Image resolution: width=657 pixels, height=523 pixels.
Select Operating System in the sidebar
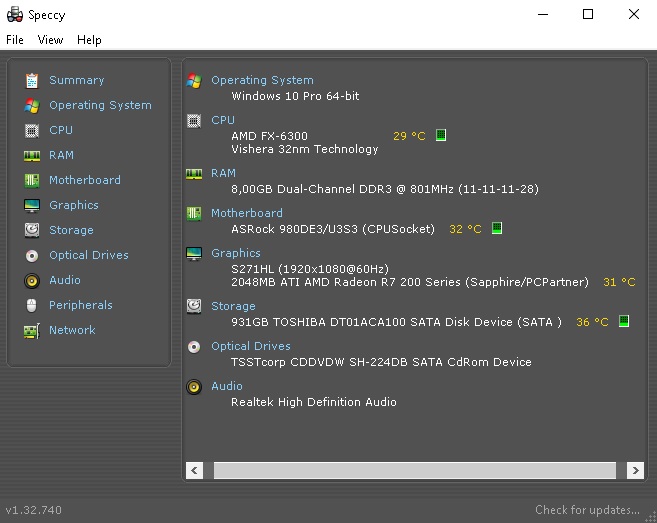(101, 105)
